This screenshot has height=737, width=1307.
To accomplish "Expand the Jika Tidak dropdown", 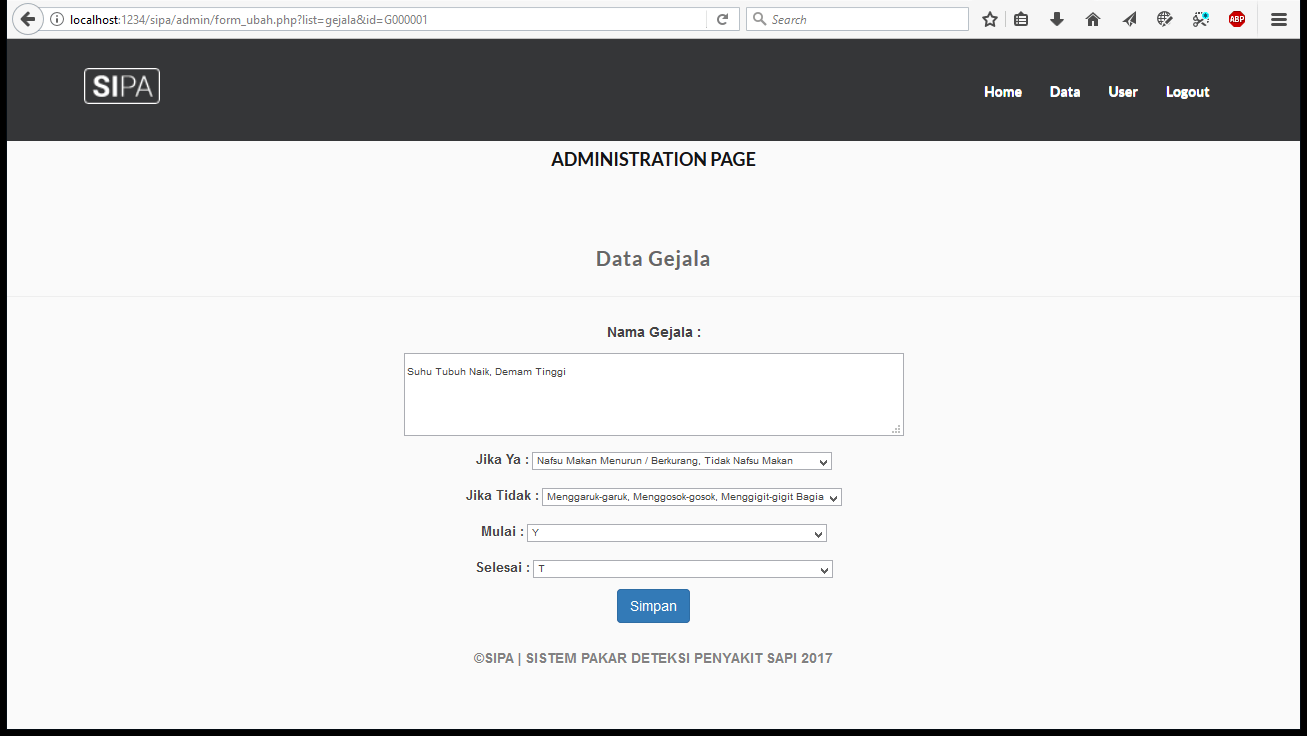I will [x=691, y=497].
